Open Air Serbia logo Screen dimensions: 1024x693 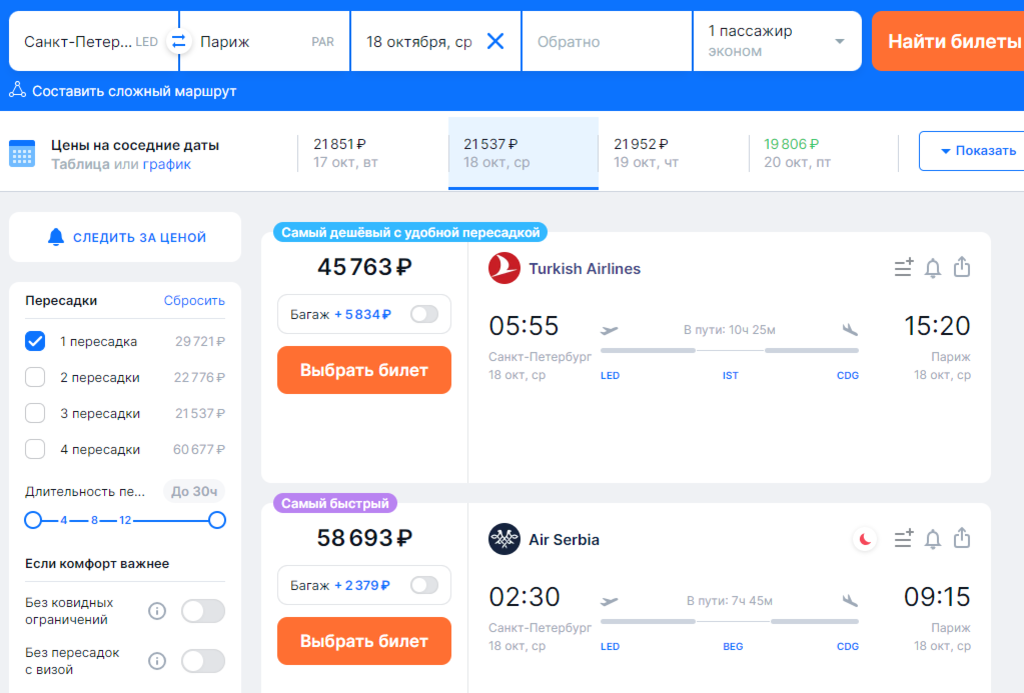(x=504, y=540)
